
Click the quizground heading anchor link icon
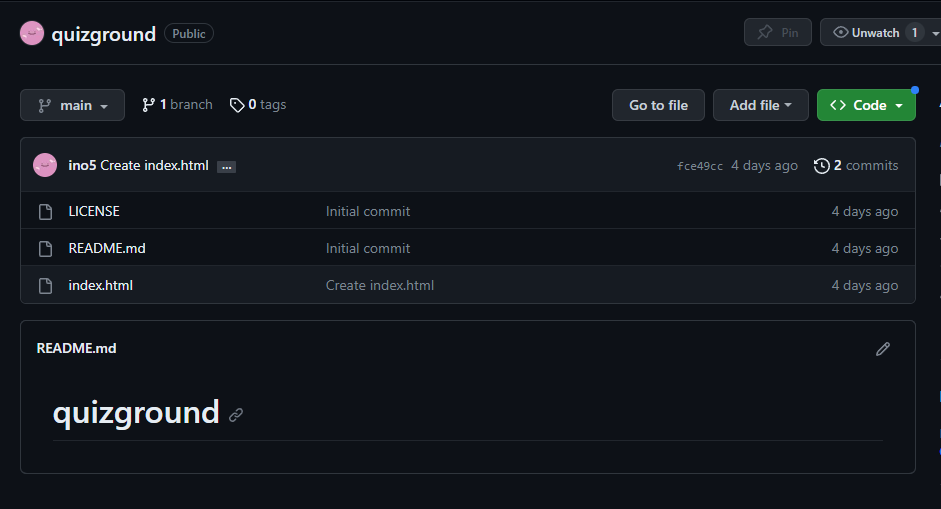236,415
